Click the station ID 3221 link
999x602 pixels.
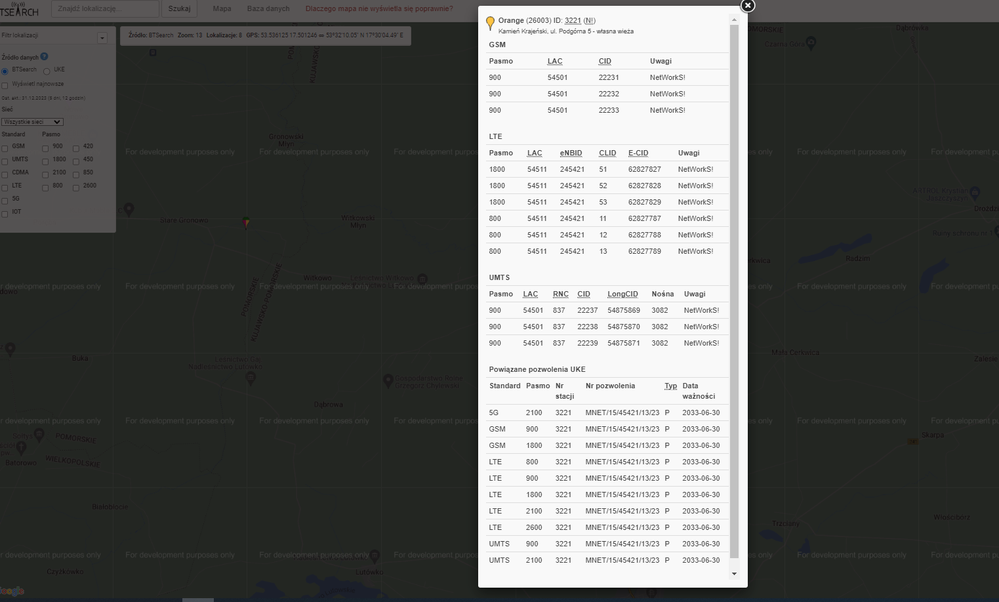click(573, 20)
